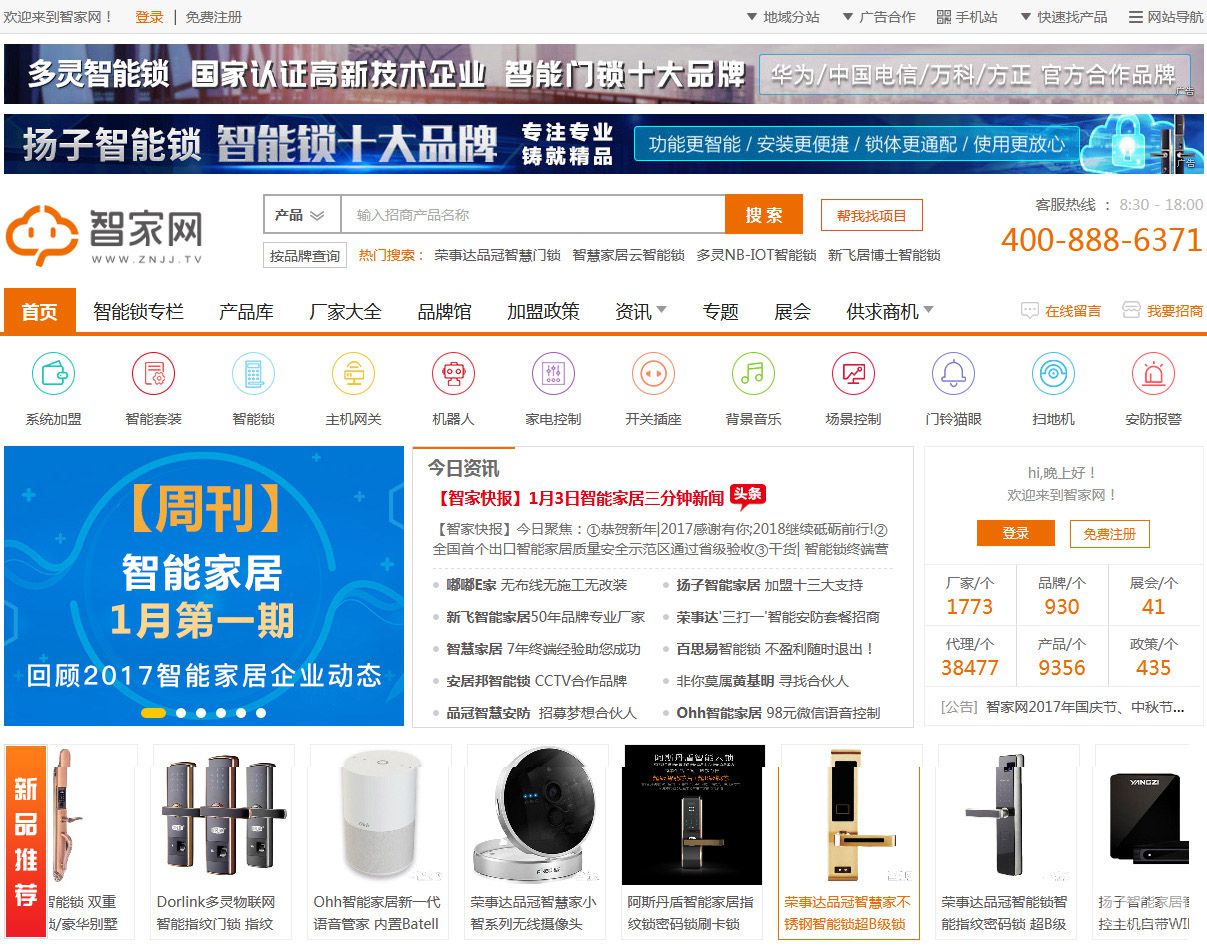Open 在线留言 message link

pyautogui.click(x=1061, y=311)
